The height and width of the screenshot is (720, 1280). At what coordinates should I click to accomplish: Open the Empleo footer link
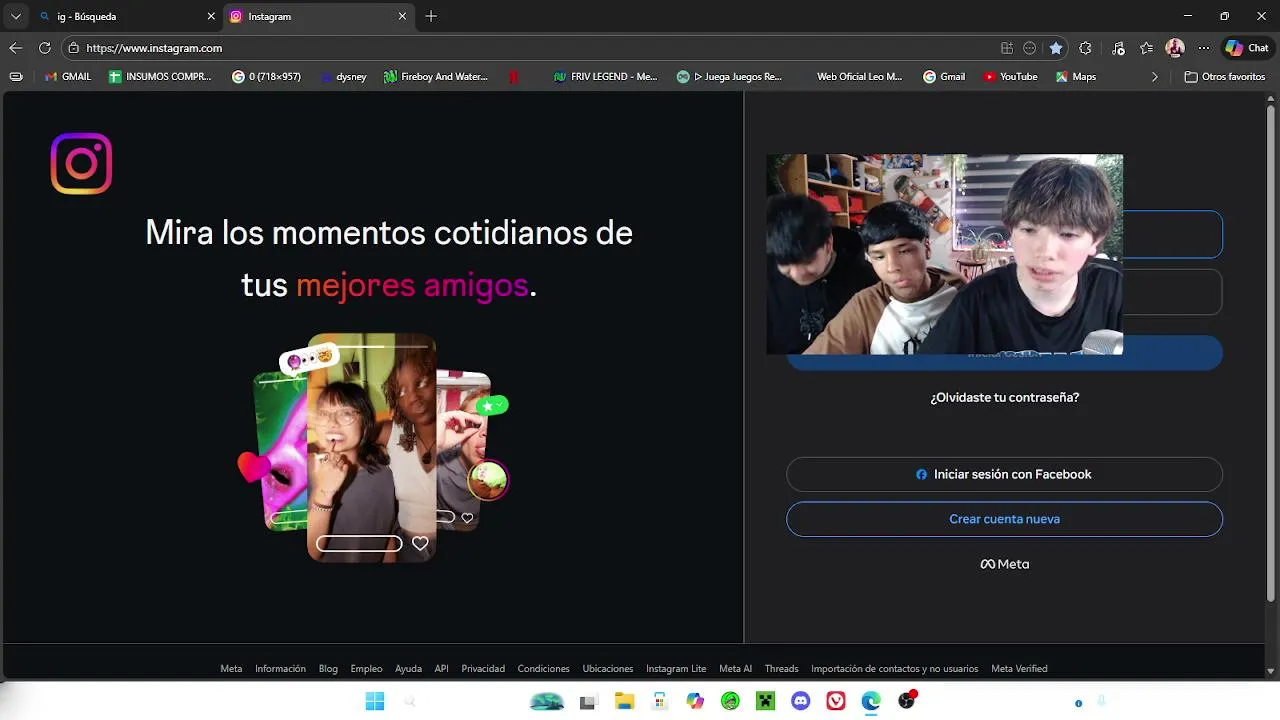[366, 669]
